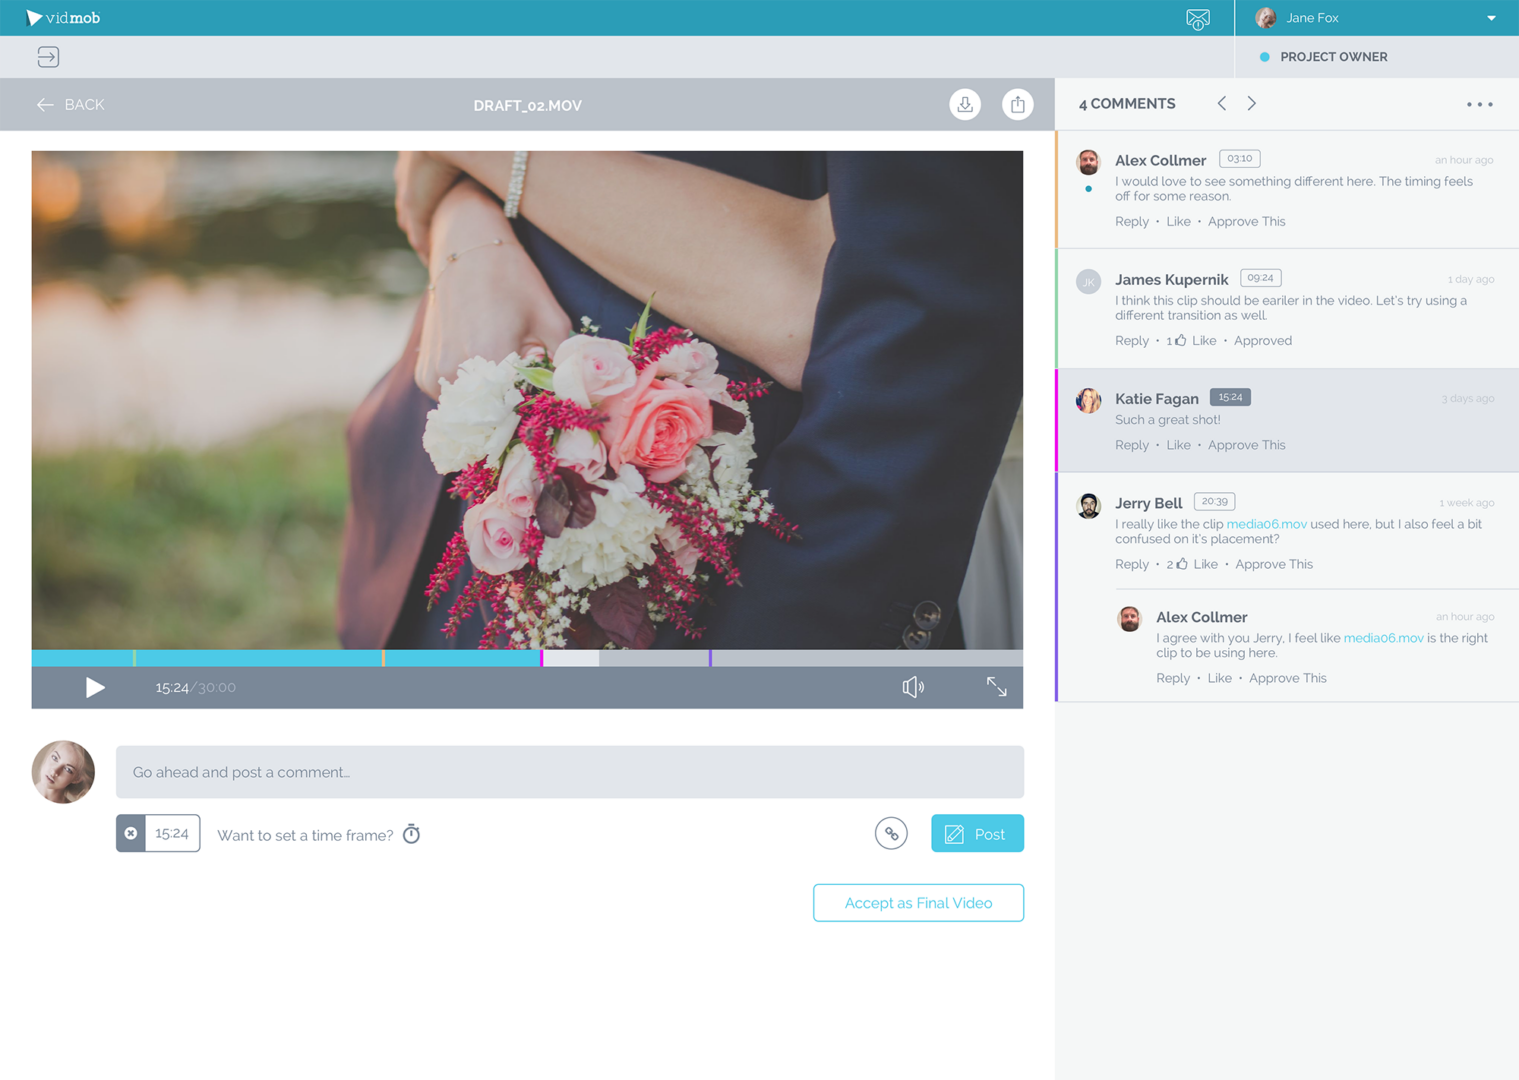The image size is (1519, 1080).
Task: Open the comments overflow menu (three dots)
Action: pos(1479,104)
